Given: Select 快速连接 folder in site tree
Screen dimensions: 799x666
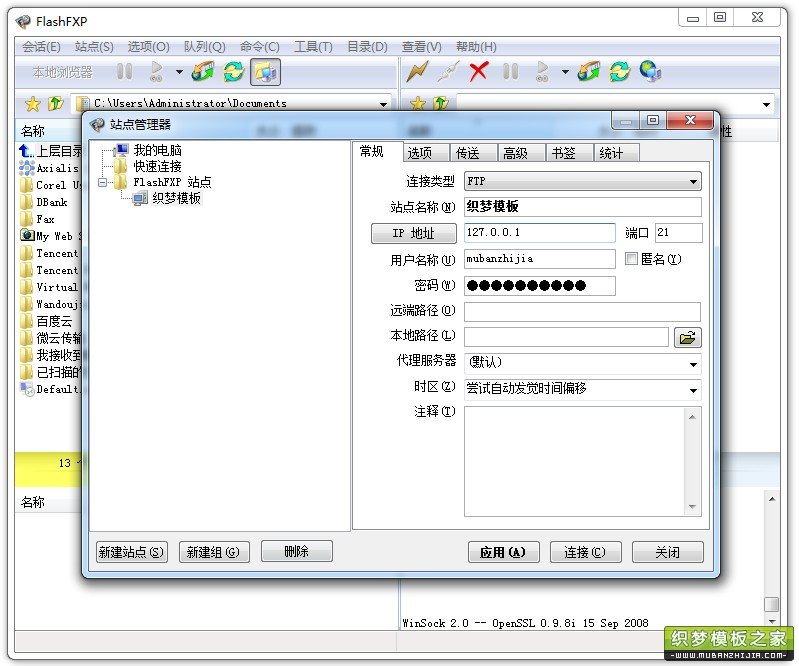Looking at the screenshot, I should (x=157, y=166).
